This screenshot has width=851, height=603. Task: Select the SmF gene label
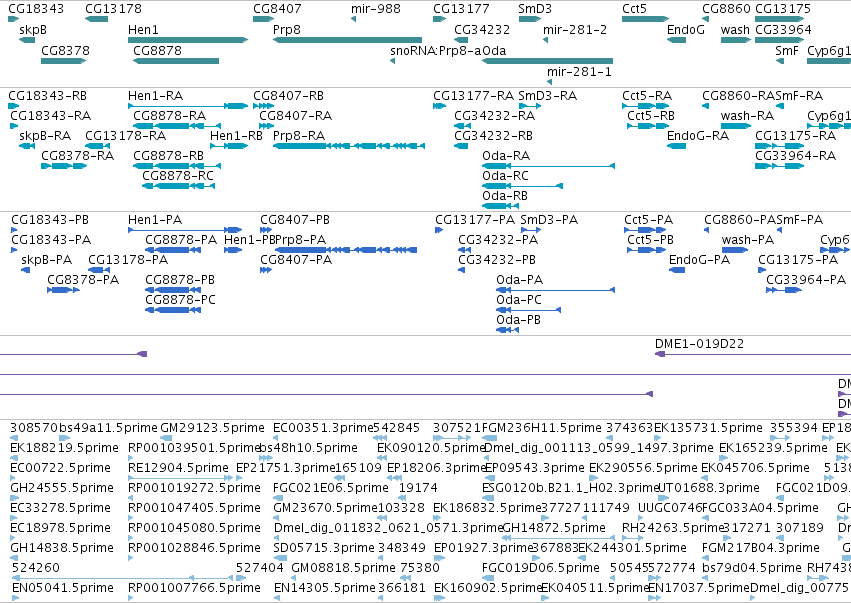(x=787, y=50)
